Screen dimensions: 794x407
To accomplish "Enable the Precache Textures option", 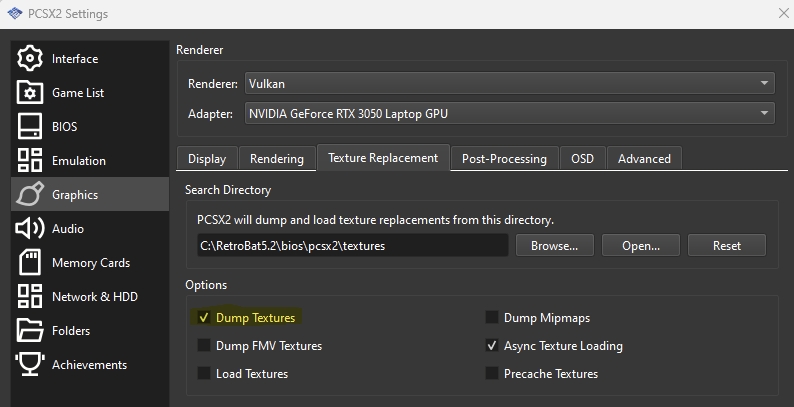I will [492, 374].
